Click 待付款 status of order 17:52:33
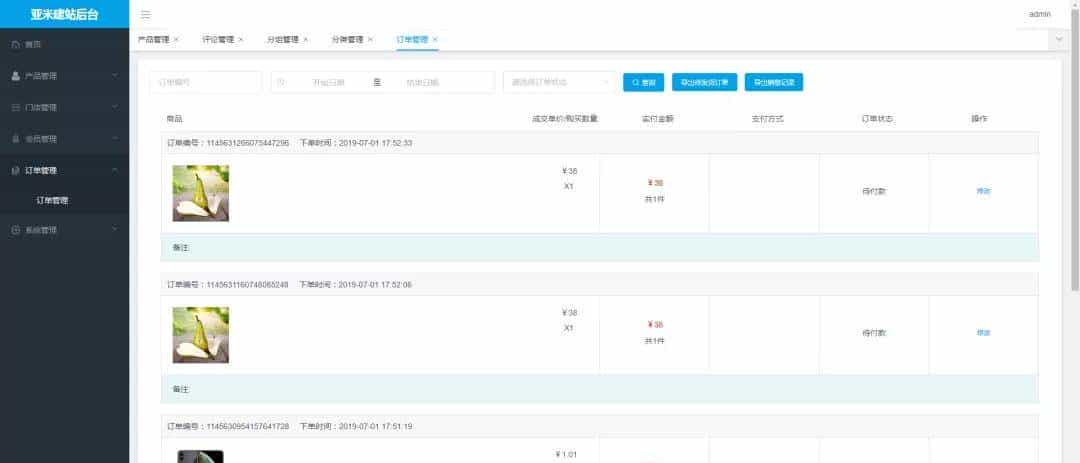Image resolution: width=1080 pixels, height=463 pixels. coord(873,192)
